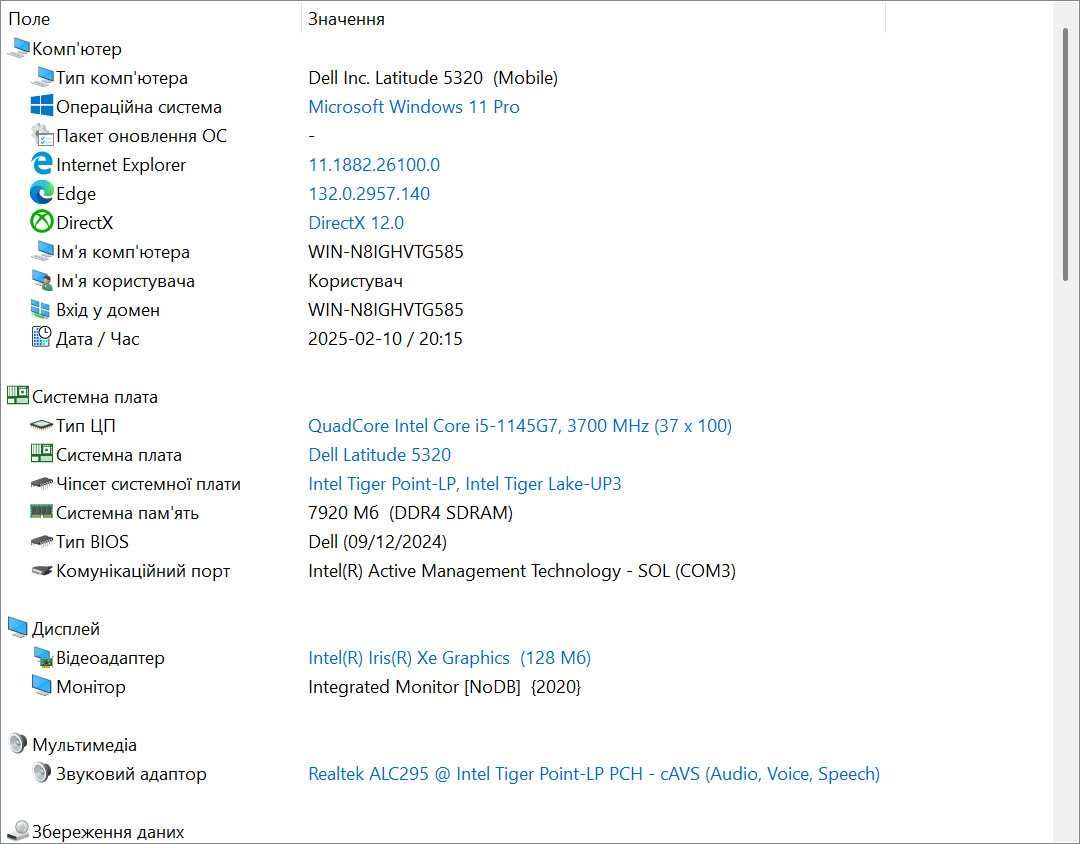Image resolution: width=1080 pixels, height=844 pixels.
Task: Click the Дата / Час calendar icon
Action: tap(41, 338)
